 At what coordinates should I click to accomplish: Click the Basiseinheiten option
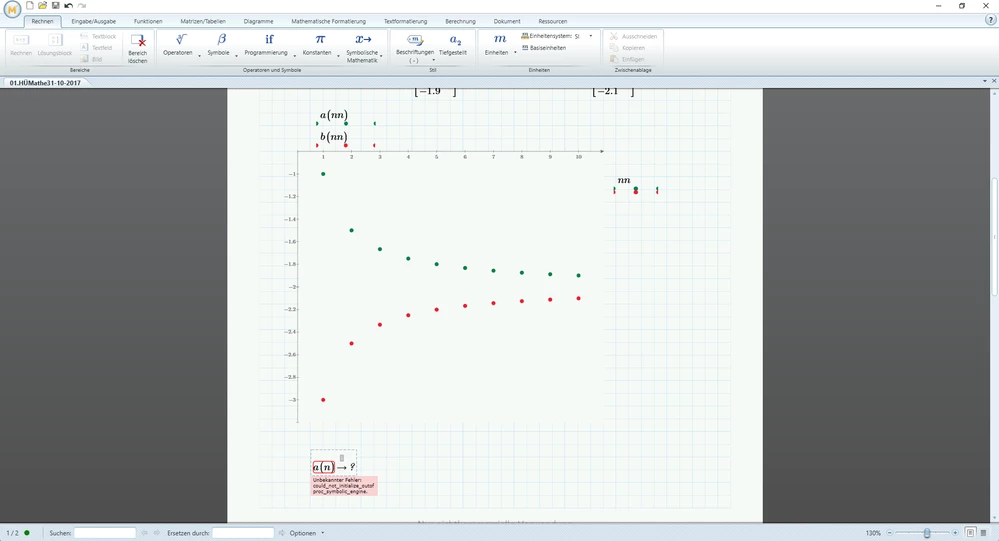tap(543, 48)
